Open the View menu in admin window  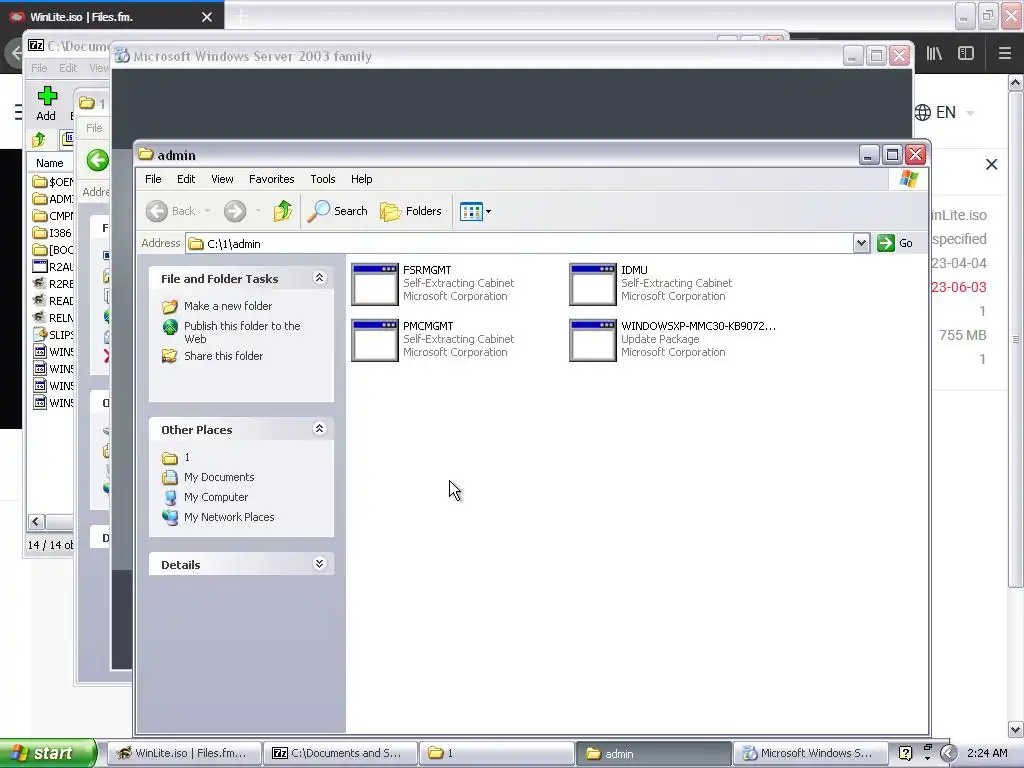(x=222, y=179)
